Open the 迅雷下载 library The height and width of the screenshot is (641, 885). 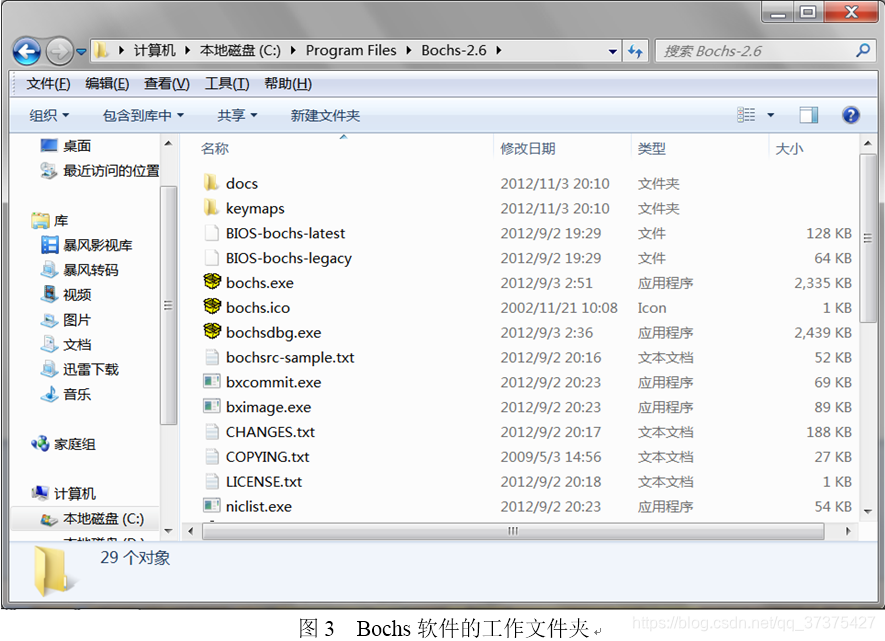point(80,369)
